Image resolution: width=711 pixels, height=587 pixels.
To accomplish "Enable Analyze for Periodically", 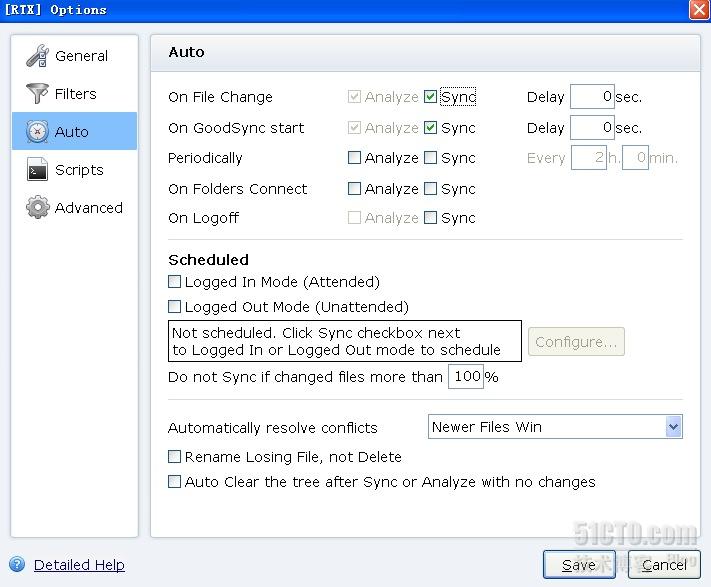I will [x=354, y=158].
